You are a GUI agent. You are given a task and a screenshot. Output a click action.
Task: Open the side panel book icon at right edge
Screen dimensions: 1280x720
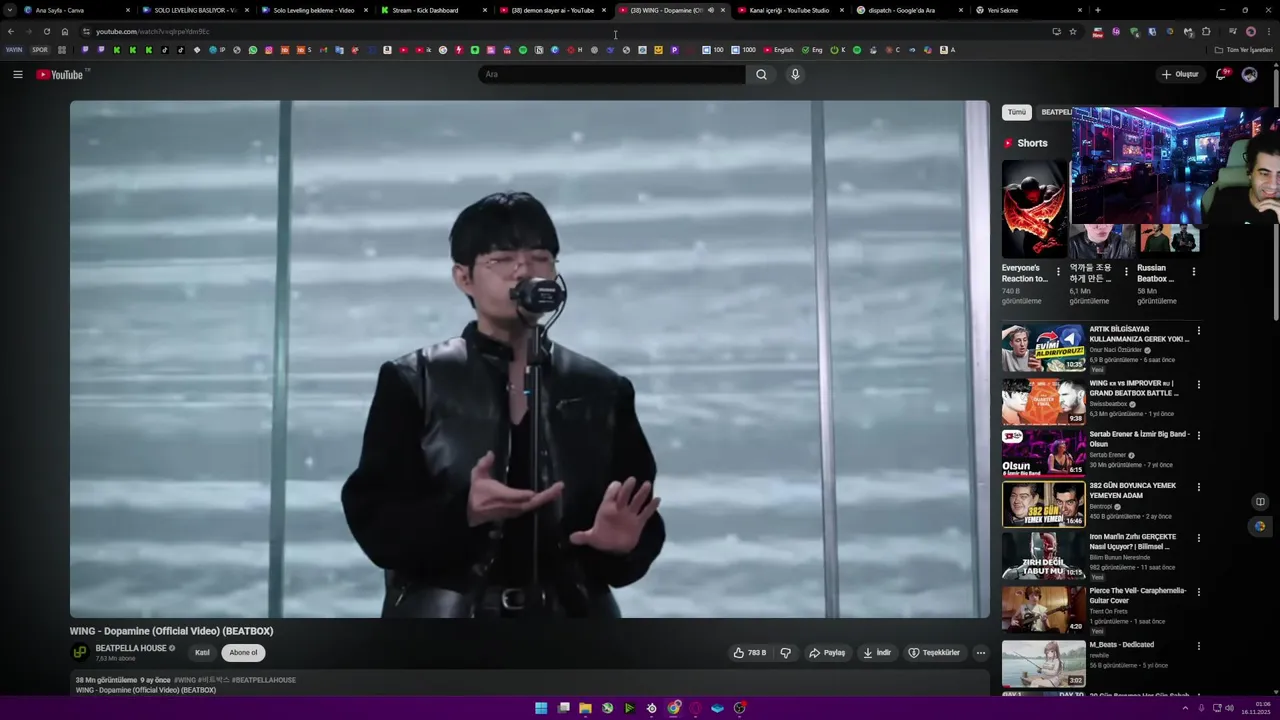(1260, 502)
